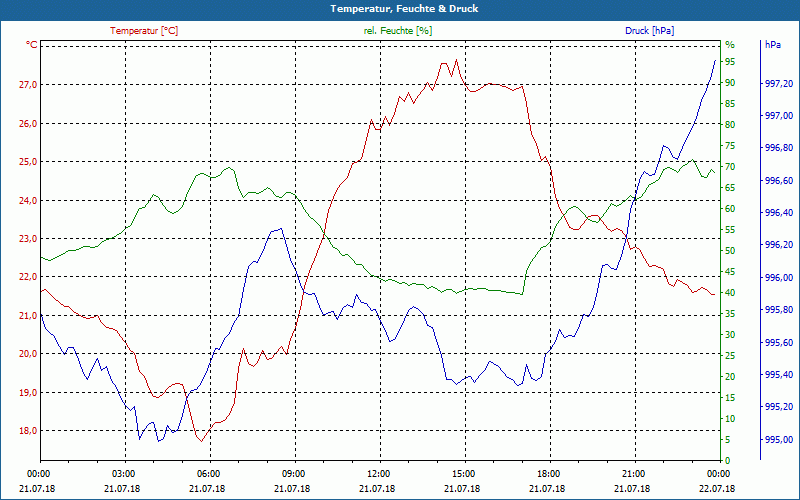
Task: Click temperature axis value 25,0
Action: point(28,162)
